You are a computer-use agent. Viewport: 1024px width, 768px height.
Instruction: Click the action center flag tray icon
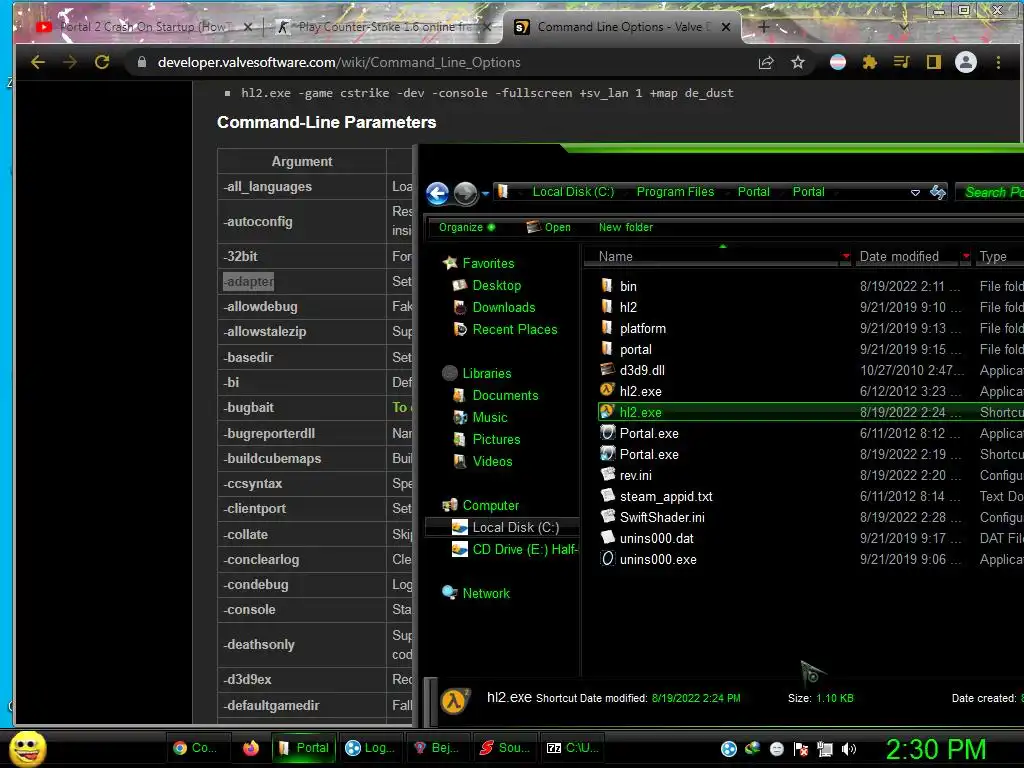801,749
